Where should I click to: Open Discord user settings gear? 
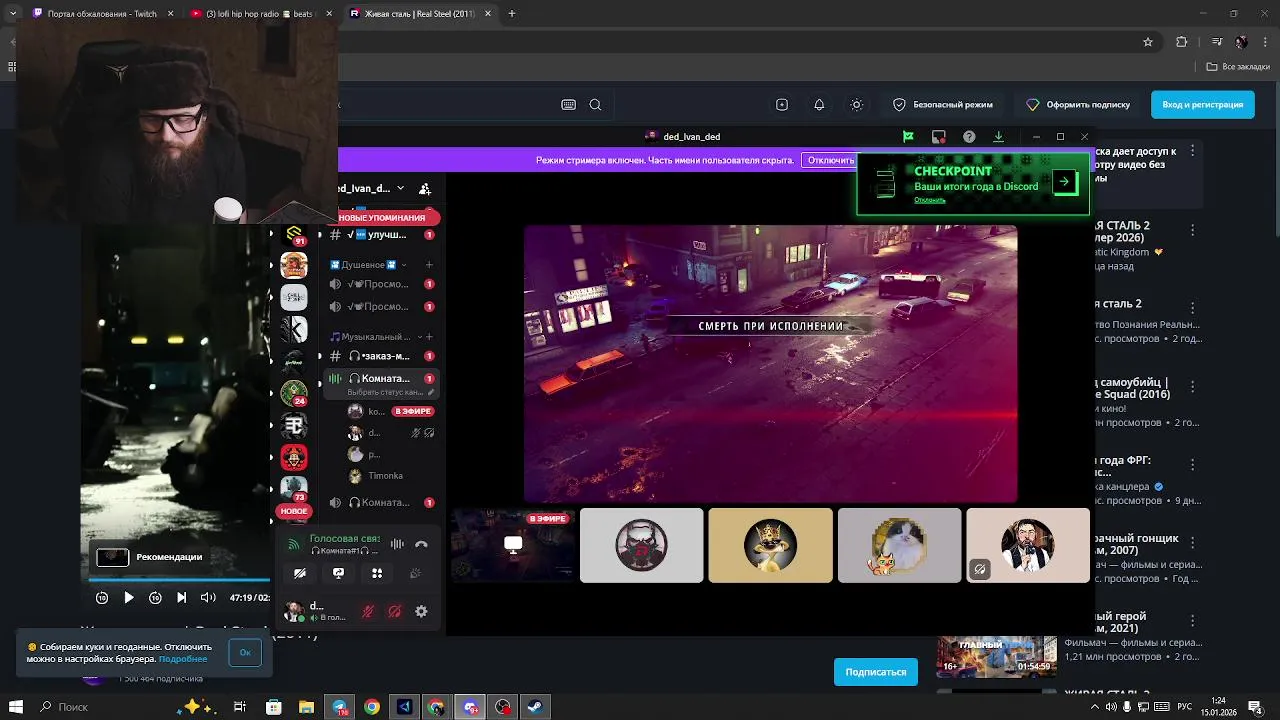click(x=421, y=611)
